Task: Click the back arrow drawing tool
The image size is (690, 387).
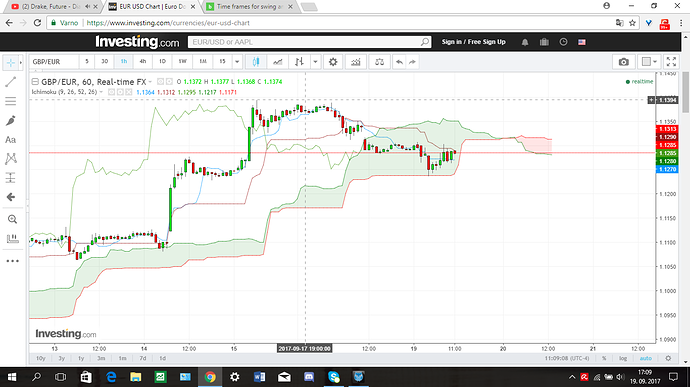Action: coord(11,197)
